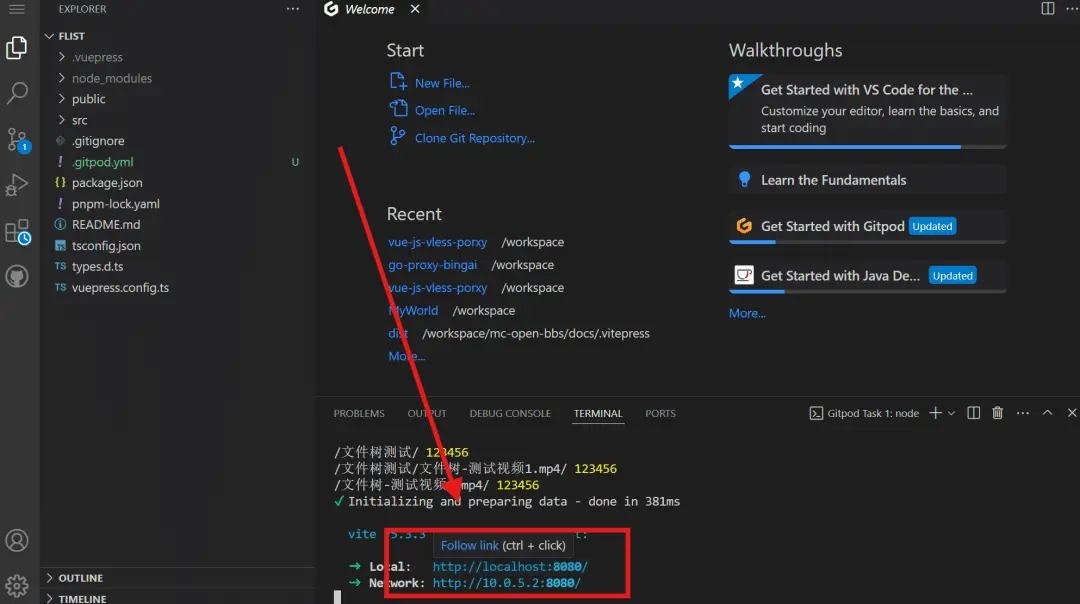The height and width of the screenshot is (604, 1080).
Task: Open the Search view icon
Action: [x=17, y=93]
